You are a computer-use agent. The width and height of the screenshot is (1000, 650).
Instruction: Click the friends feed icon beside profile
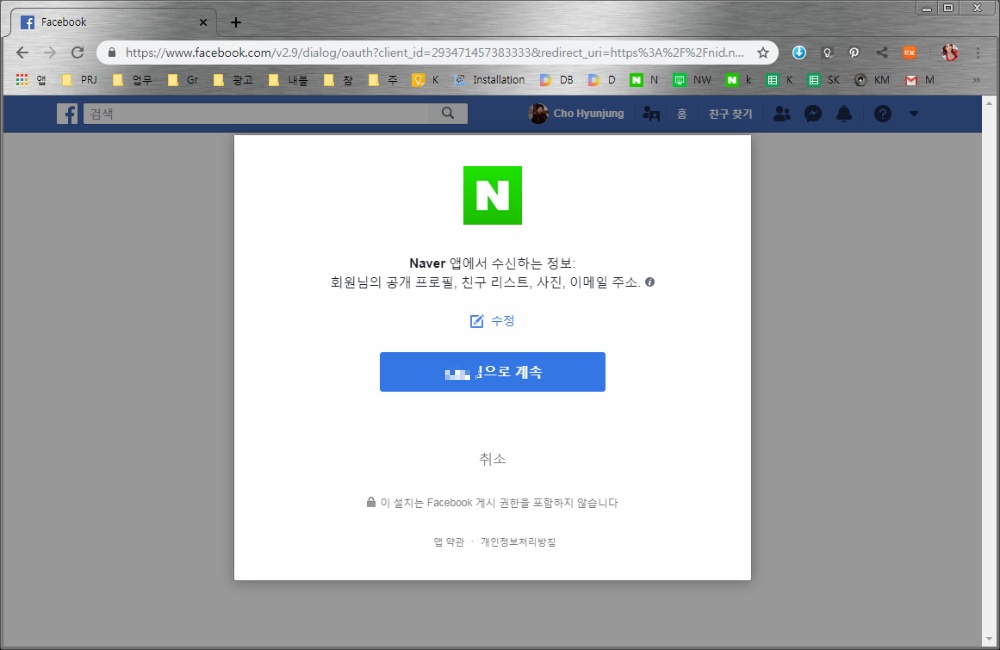pyautogui.click(x=651, y=114)
